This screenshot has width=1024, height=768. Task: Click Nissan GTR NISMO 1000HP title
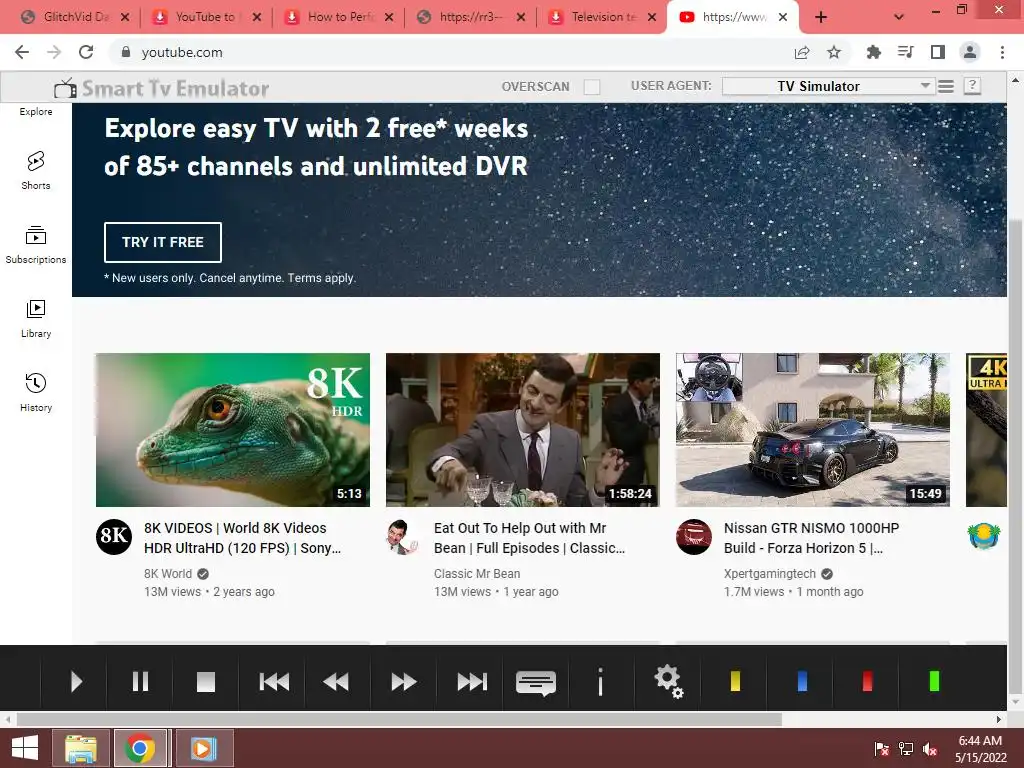pos(811,538)
